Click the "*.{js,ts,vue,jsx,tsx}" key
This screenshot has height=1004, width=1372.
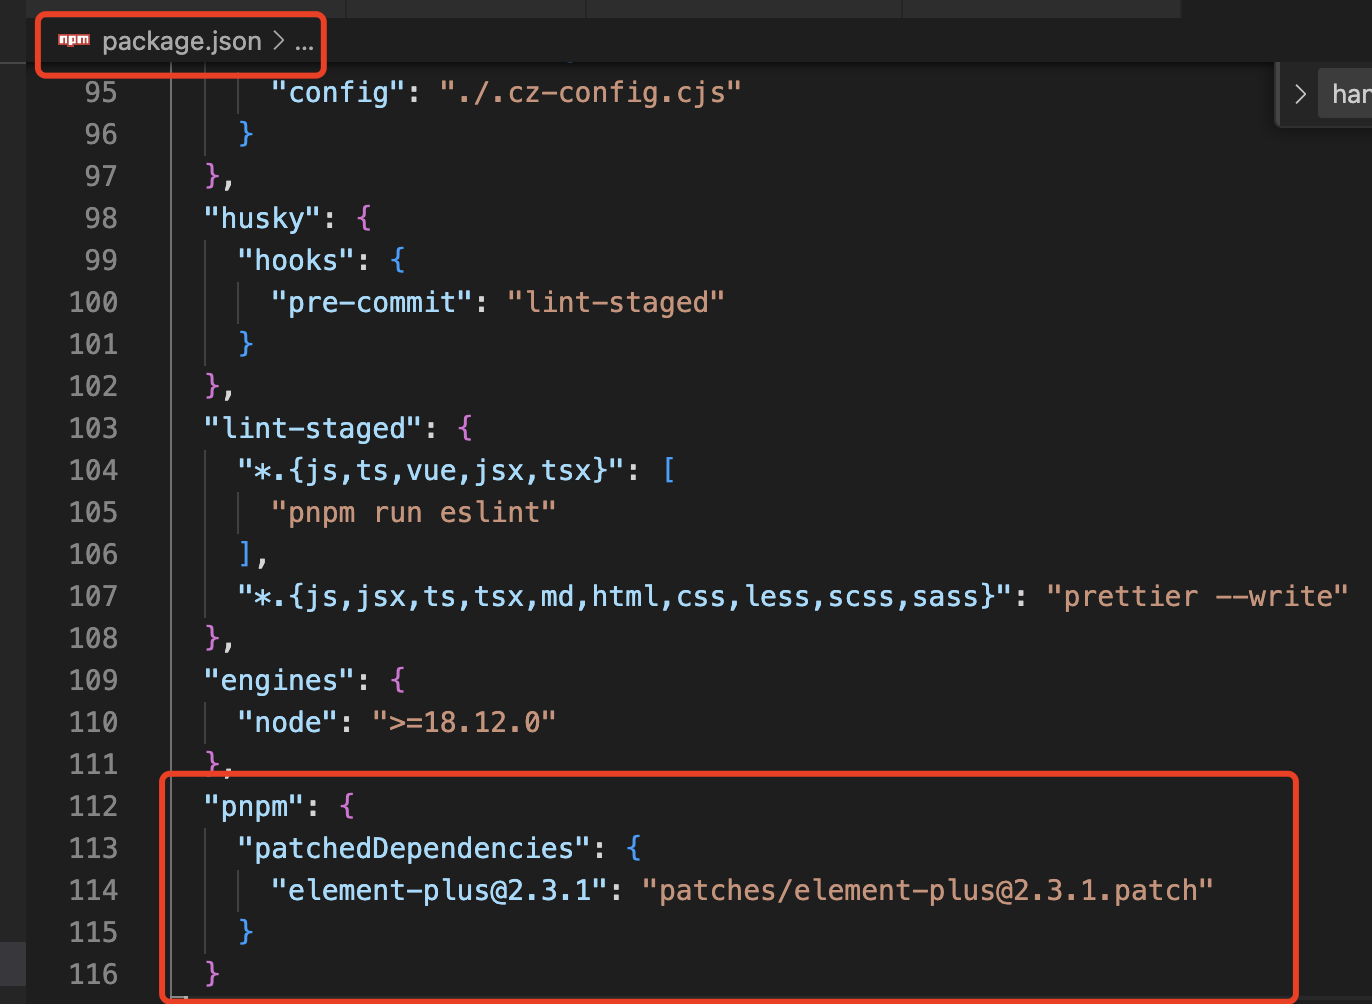(x=431, y=470)
